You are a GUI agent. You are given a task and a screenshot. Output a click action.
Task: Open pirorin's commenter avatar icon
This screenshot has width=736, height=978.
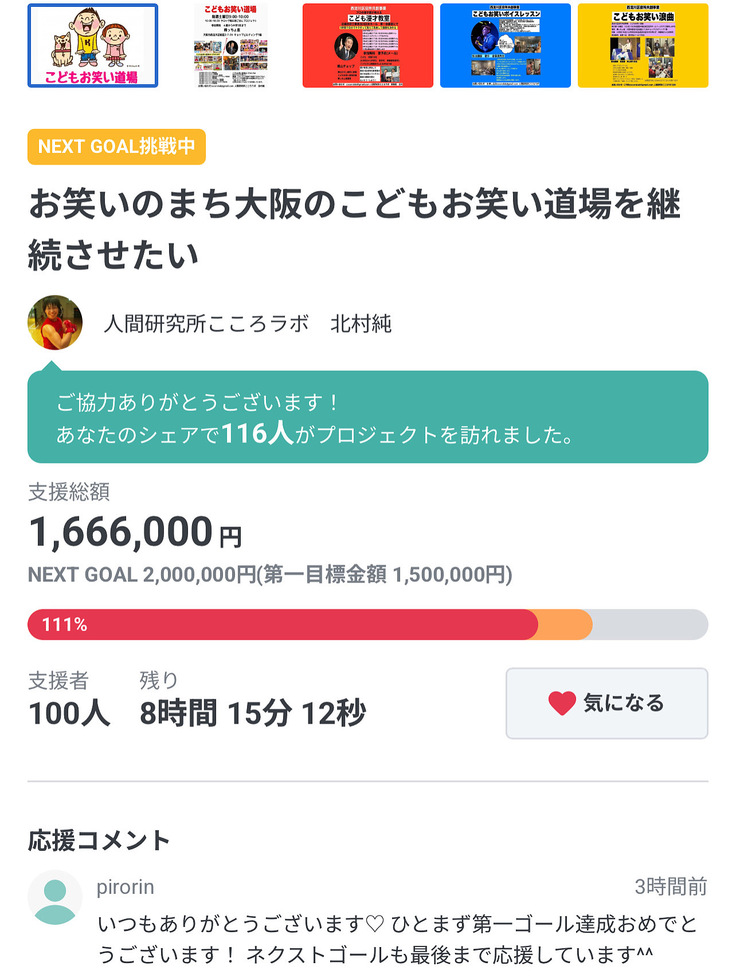(x=55, y=898)
